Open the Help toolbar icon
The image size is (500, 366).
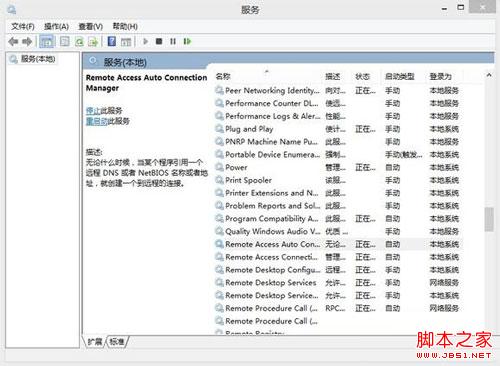(x=112, y=41)
